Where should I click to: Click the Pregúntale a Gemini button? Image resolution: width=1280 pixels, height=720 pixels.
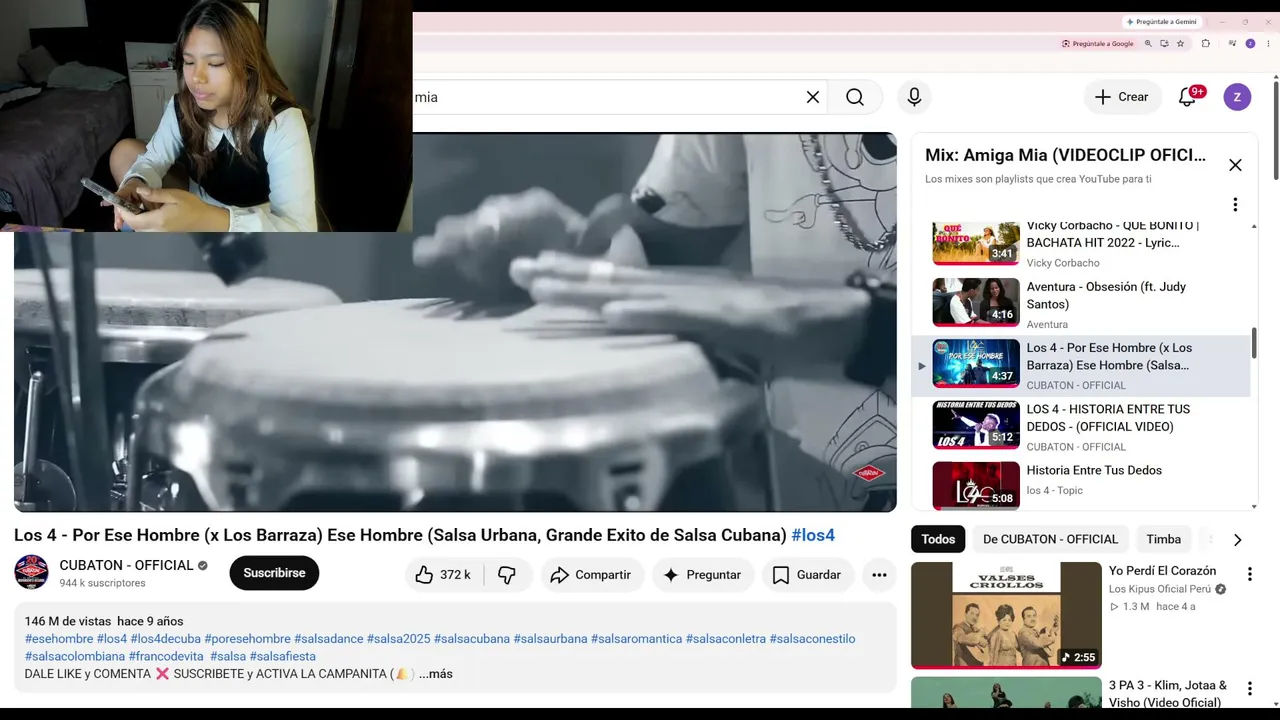click(1161, 22)
